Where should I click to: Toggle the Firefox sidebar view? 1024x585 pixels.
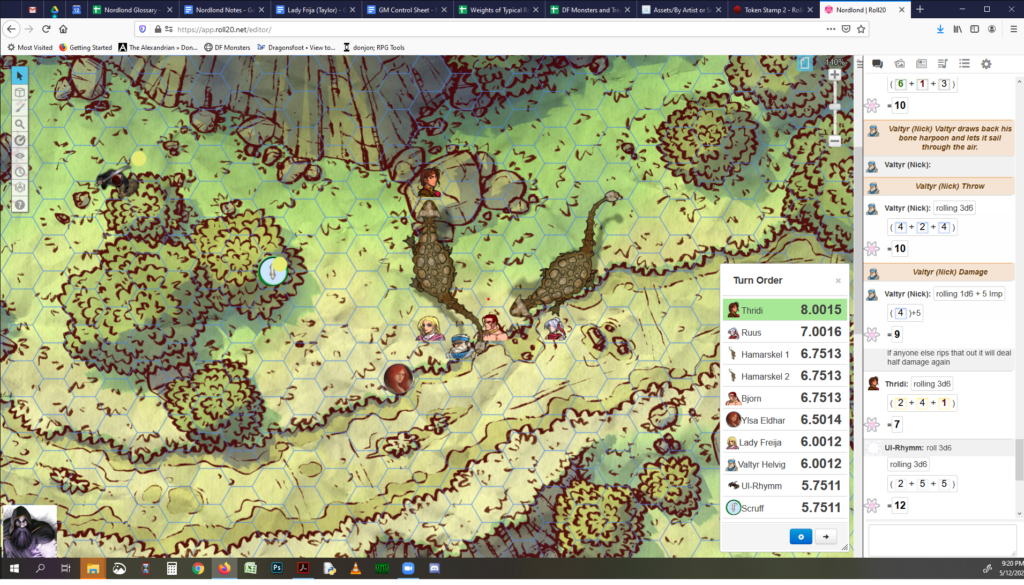point(974,29)
